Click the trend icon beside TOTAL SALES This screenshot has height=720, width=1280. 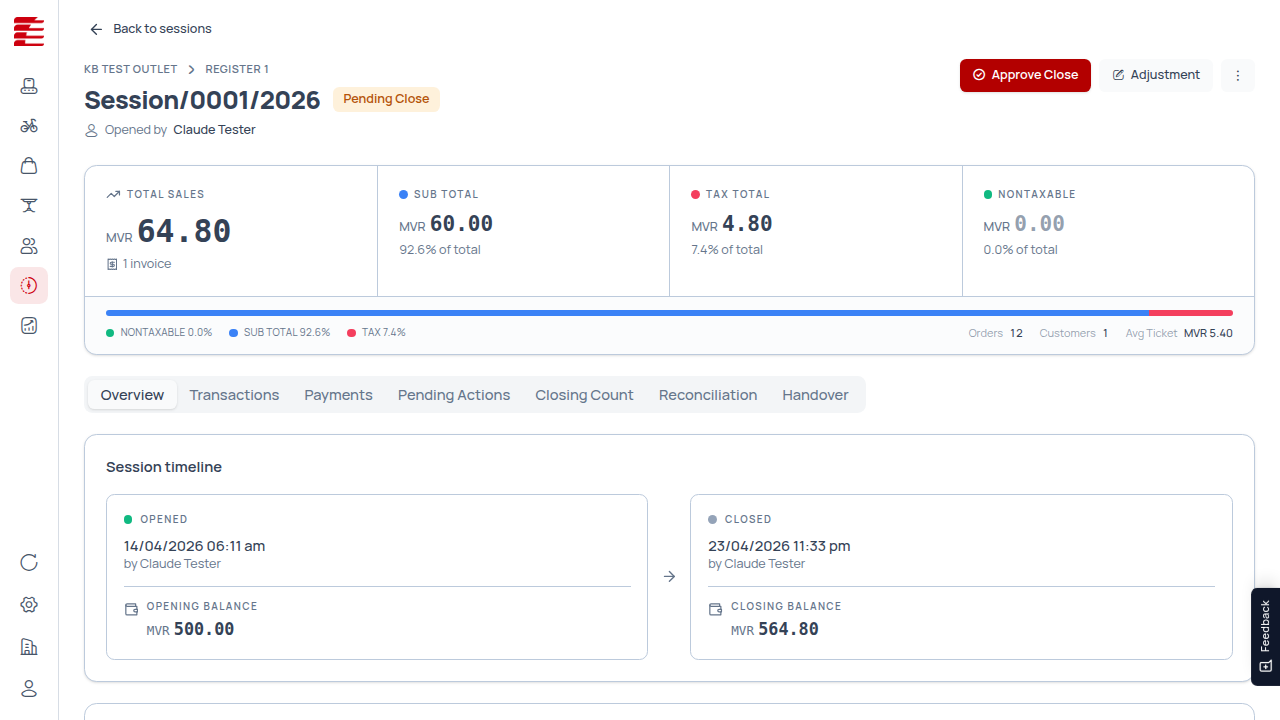tap(113, 194)
